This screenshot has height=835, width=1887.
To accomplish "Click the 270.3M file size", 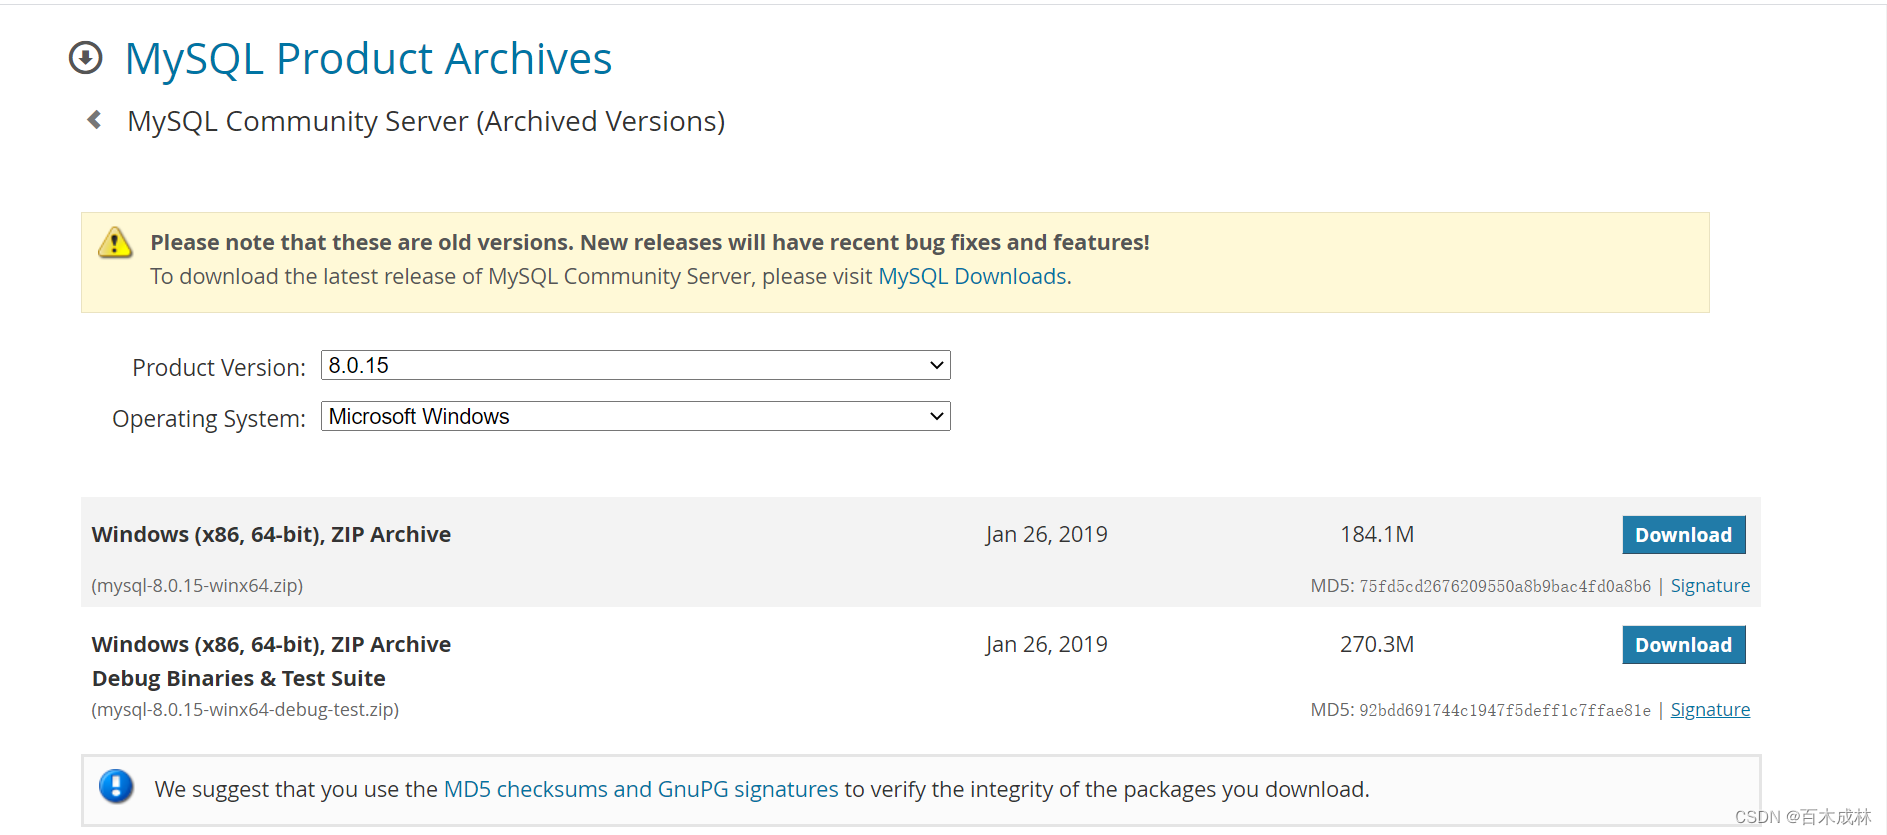I will coord(1377,645).
